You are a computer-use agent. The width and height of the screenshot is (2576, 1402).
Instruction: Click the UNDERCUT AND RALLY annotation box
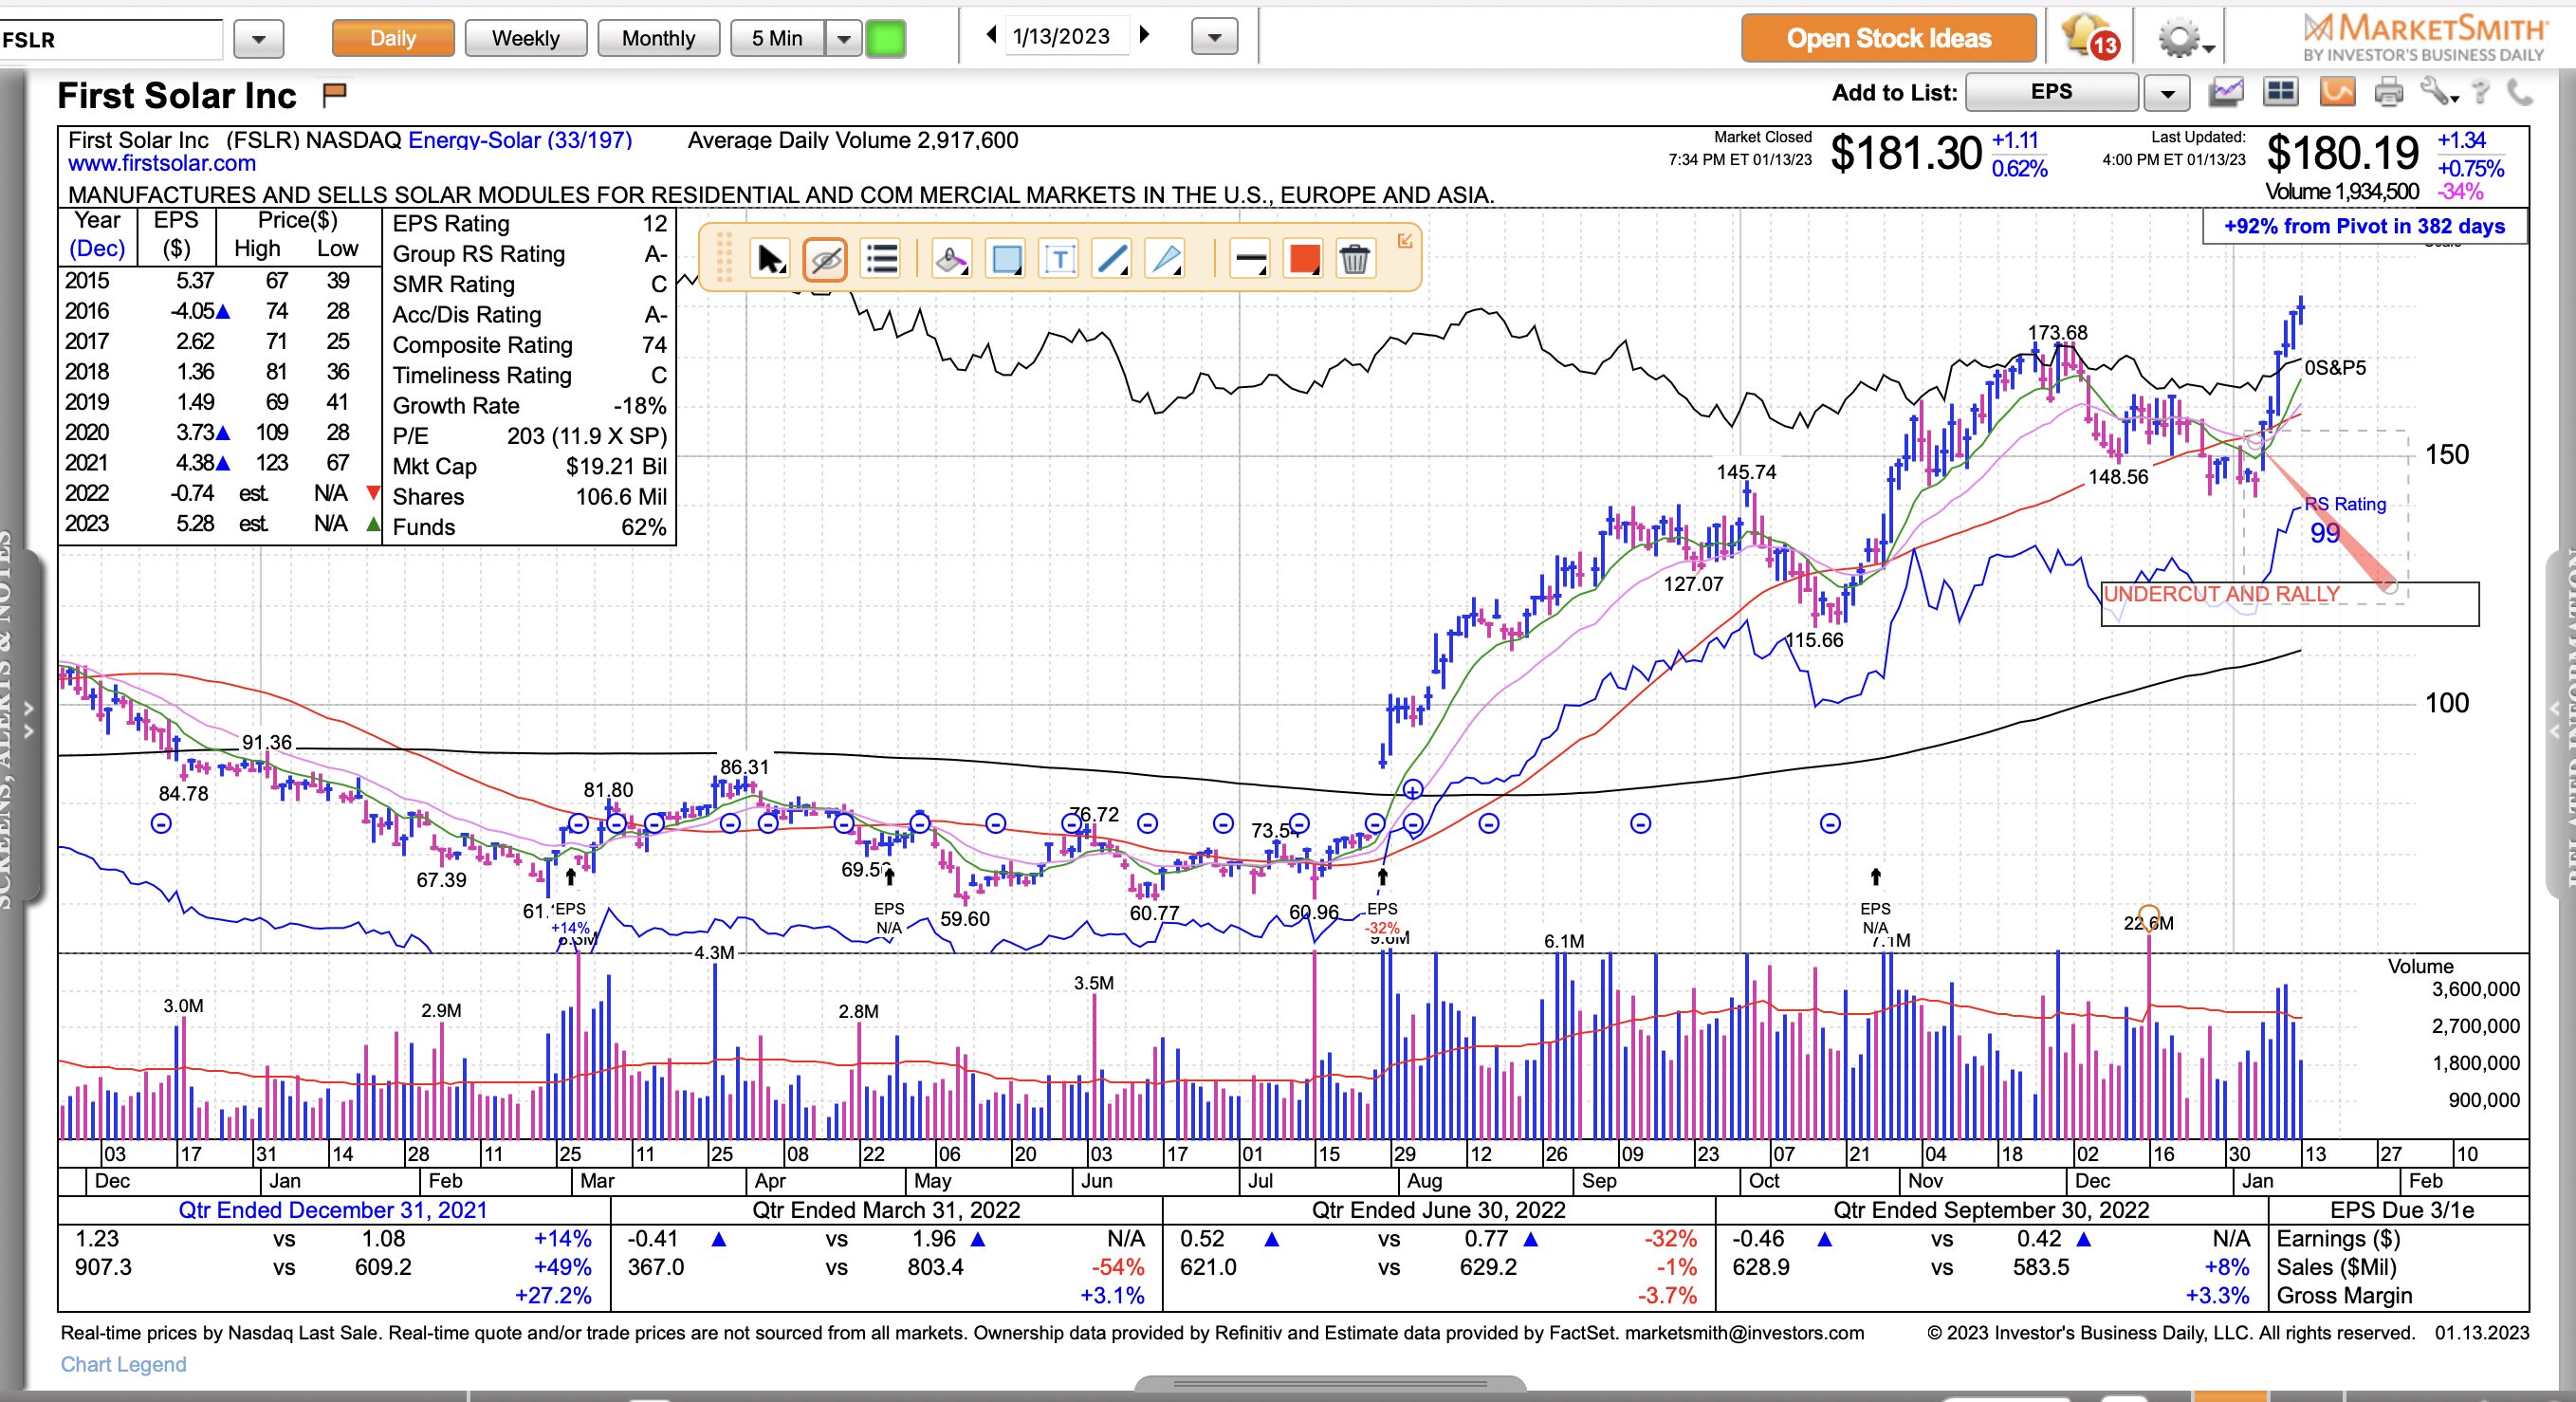(x=2289, y=604)
